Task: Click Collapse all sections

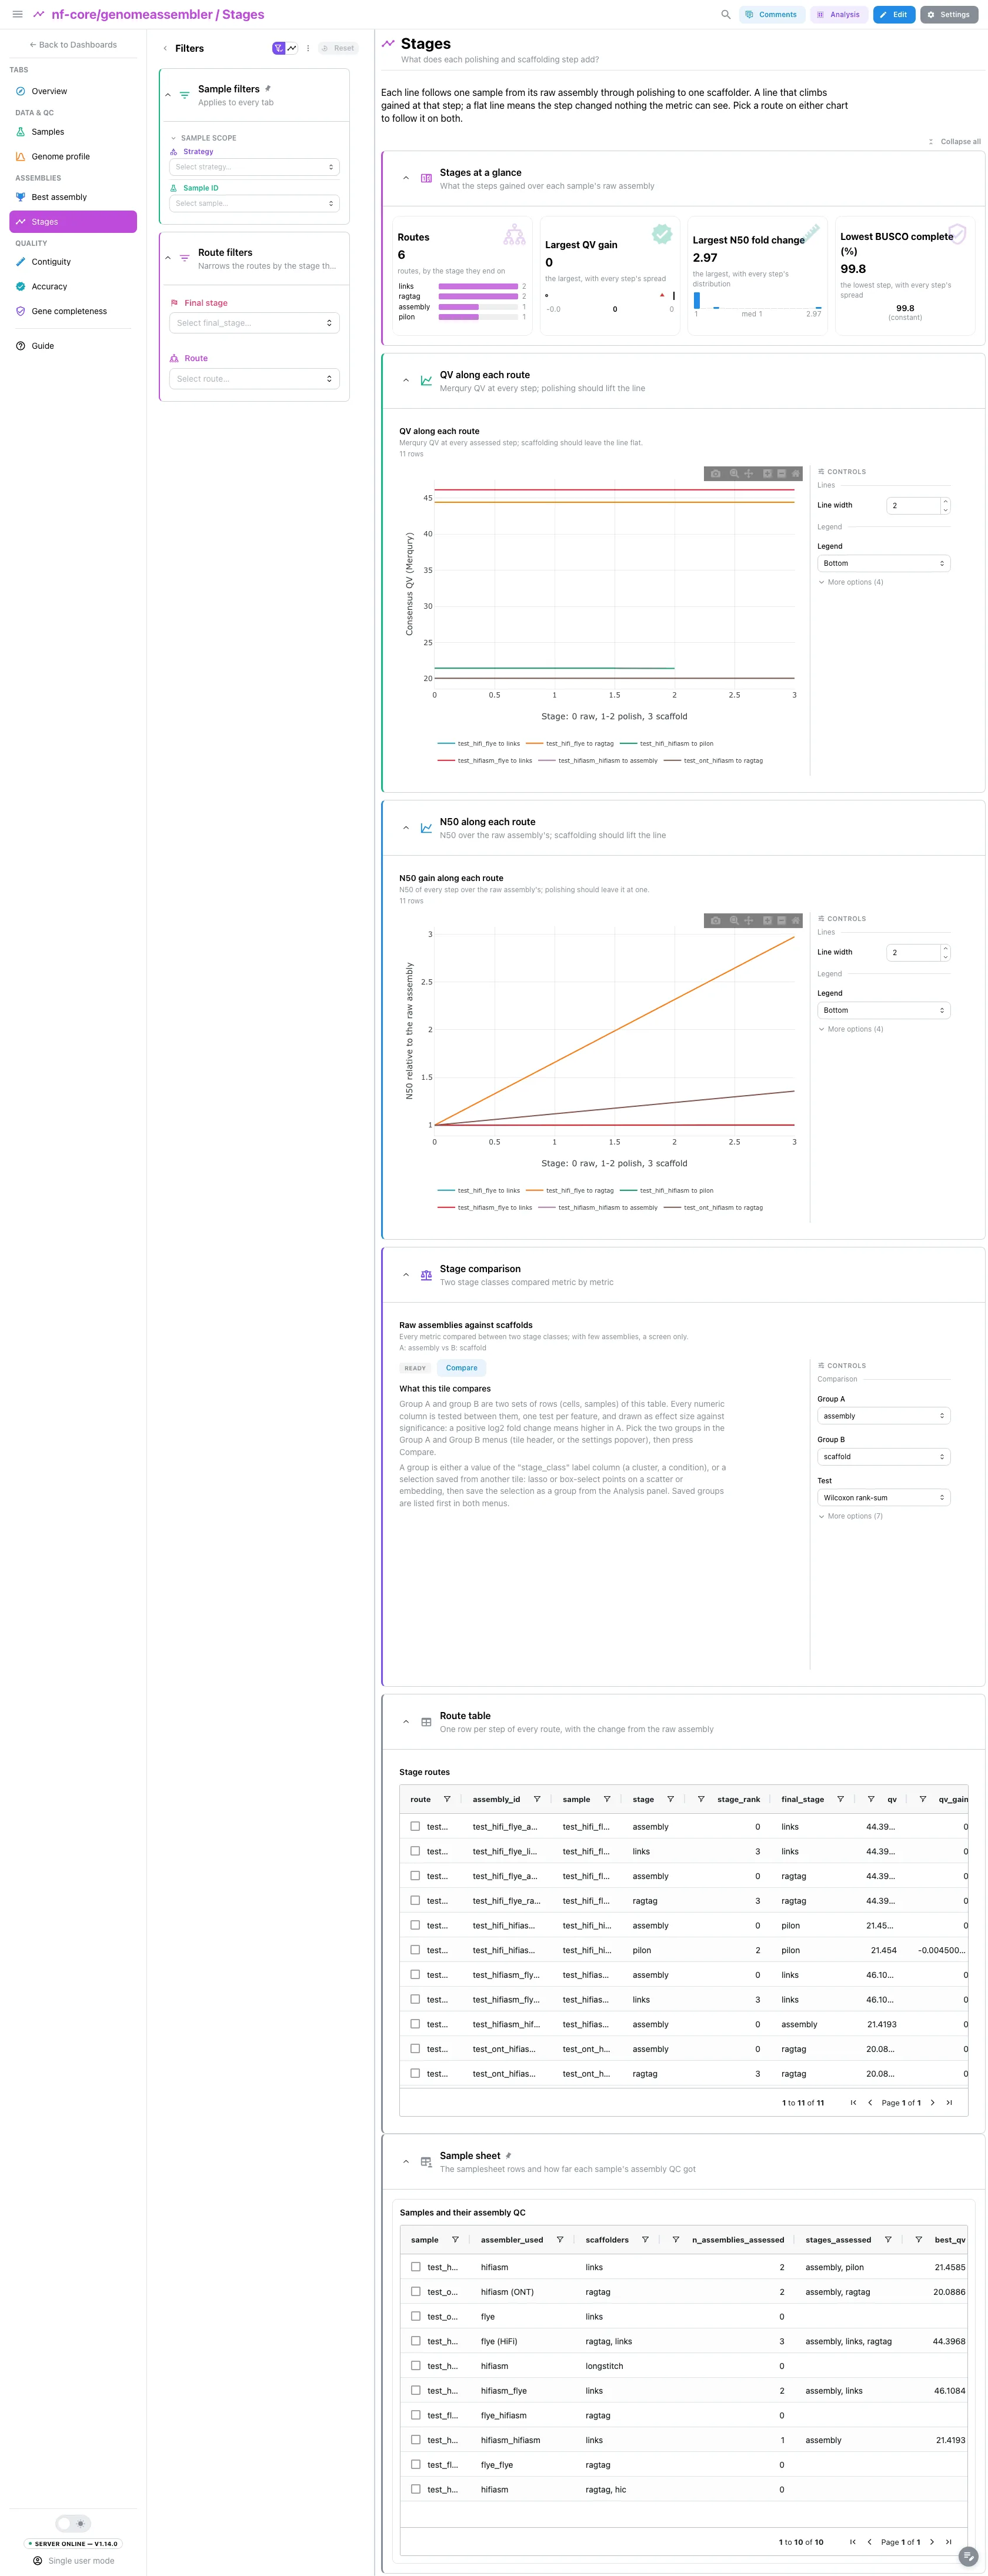Action: click(x=954, y=141)
